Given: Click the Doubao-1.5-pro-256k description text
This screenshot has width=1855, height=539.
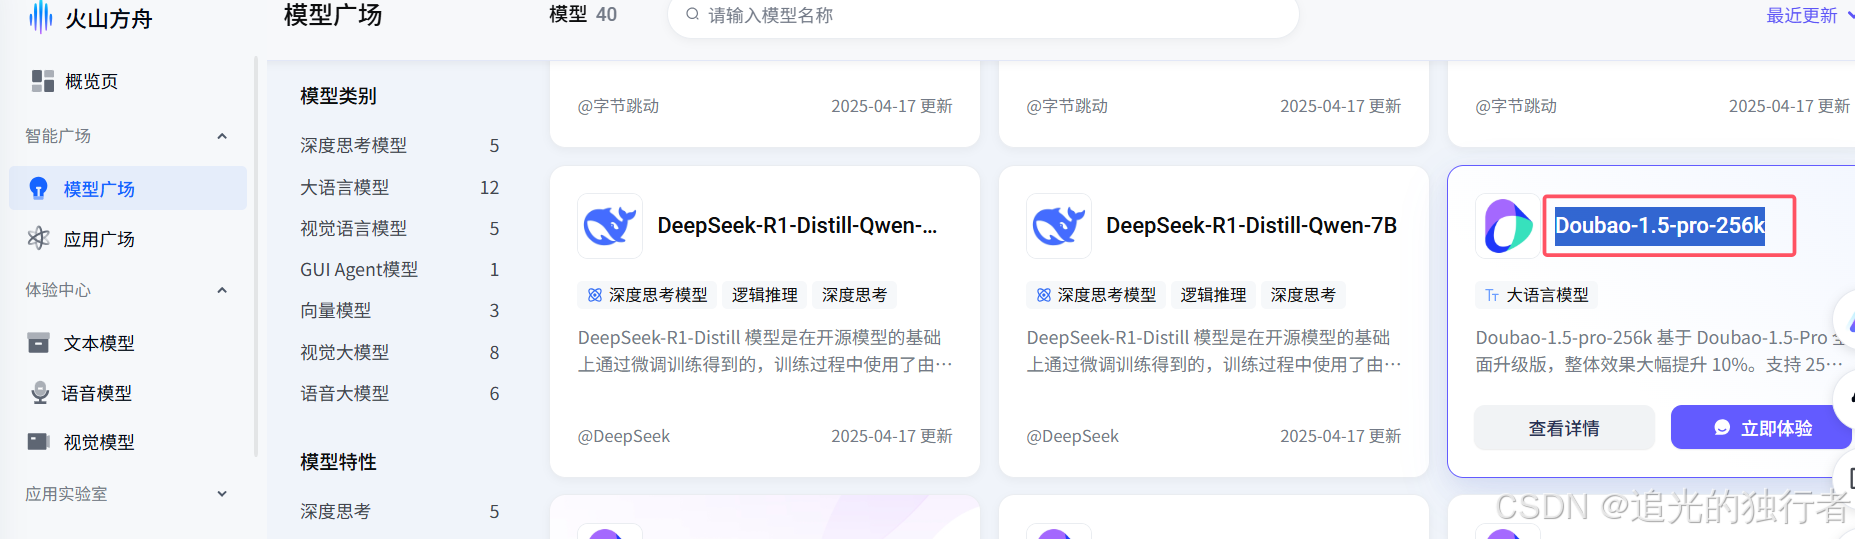Looking at the screenshot, I should coord(1659,351).
